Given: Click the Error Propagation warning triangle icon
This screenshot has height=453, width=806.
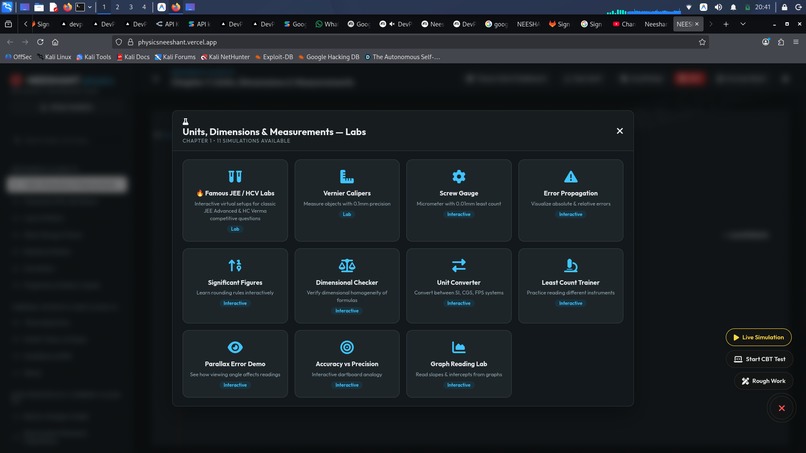Looking at the screenshot, I should point(571,176).
